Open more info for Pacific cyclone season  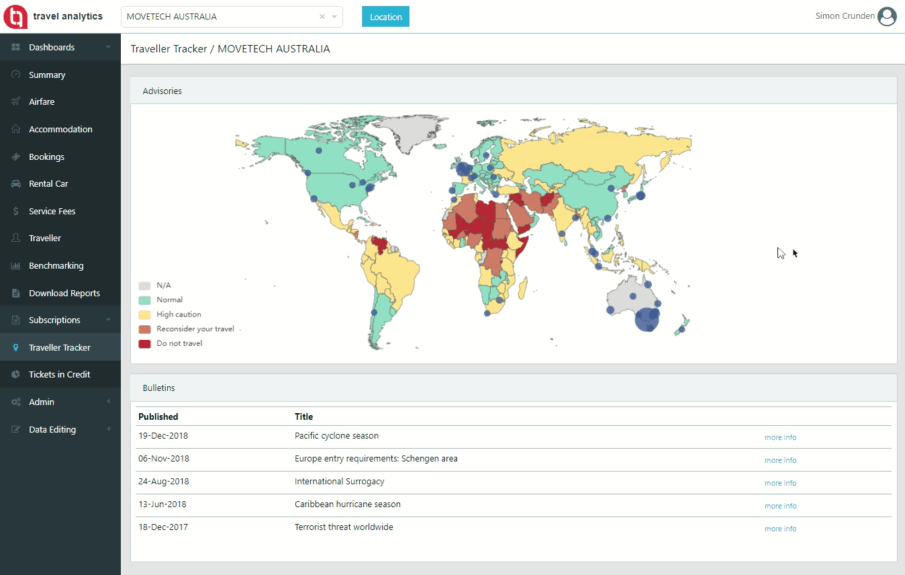pos(780,438)
